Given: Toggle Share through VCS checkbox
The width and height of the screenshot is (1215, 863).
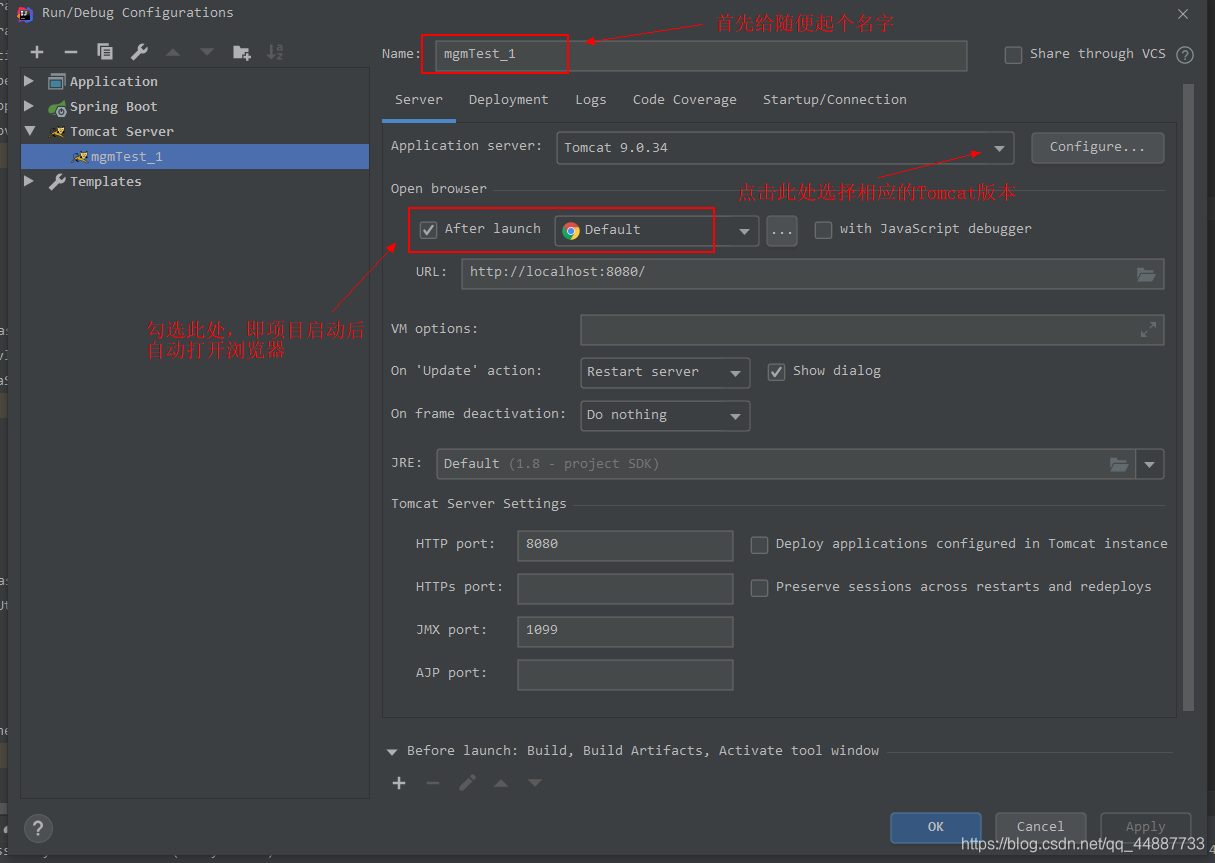Looking at the screenshot, I should [x=1013, y=55].
